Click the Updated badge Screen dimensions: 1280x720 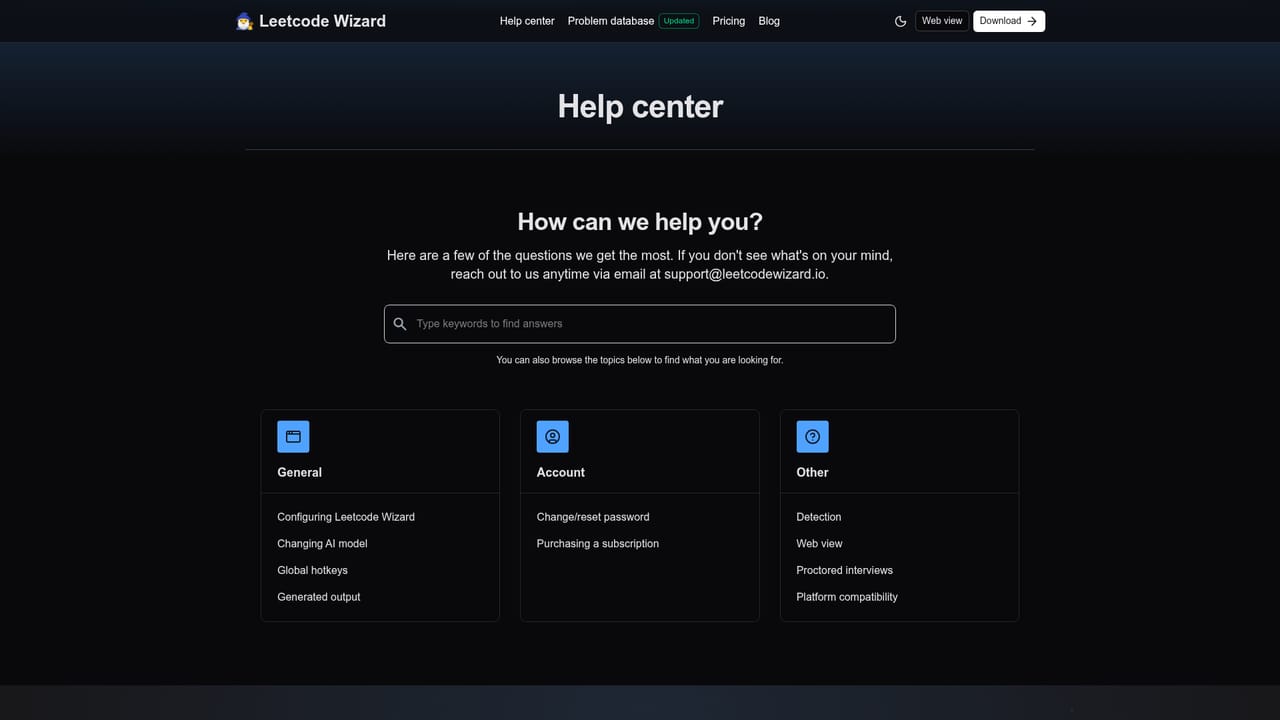(x=679, y=21)
